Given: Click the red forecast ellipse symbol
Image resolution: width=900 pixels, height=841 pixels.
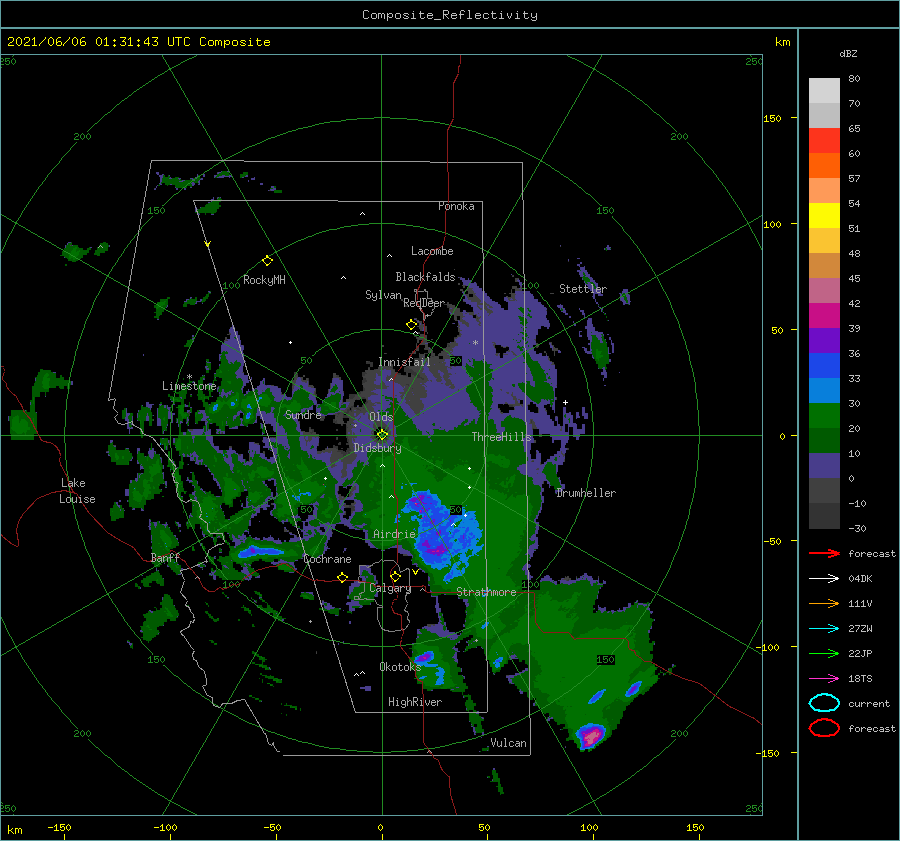Looking at the screenshot, I should point(824,728).
